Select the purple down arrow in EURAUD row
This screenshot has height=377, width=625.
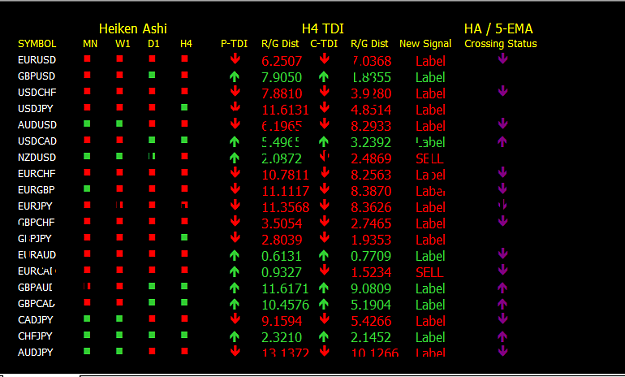503,254
